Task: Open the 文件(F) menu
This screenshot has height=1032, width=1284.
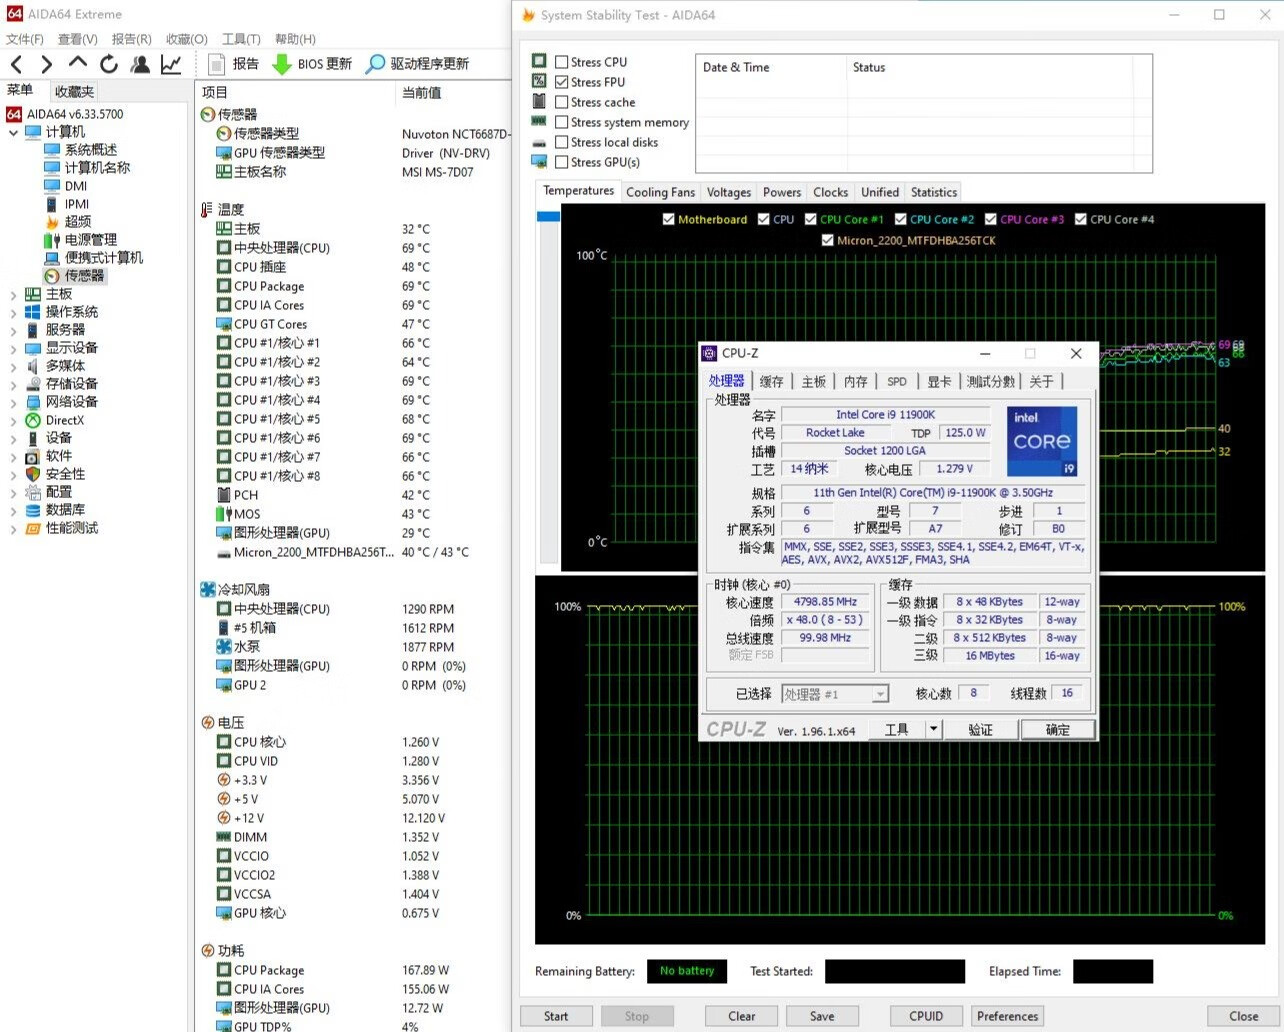Action: (x=25, y=39)
